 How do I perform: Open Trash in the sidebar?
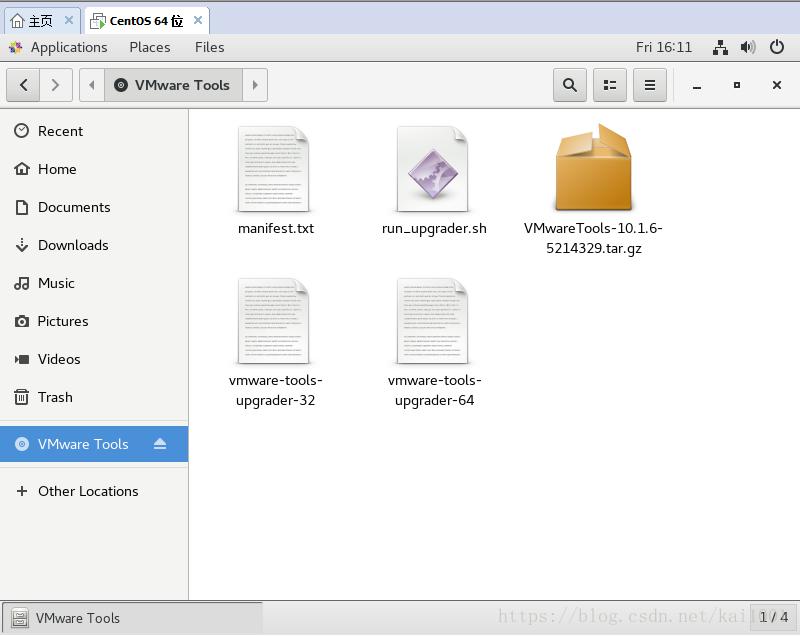click(94, 397)
